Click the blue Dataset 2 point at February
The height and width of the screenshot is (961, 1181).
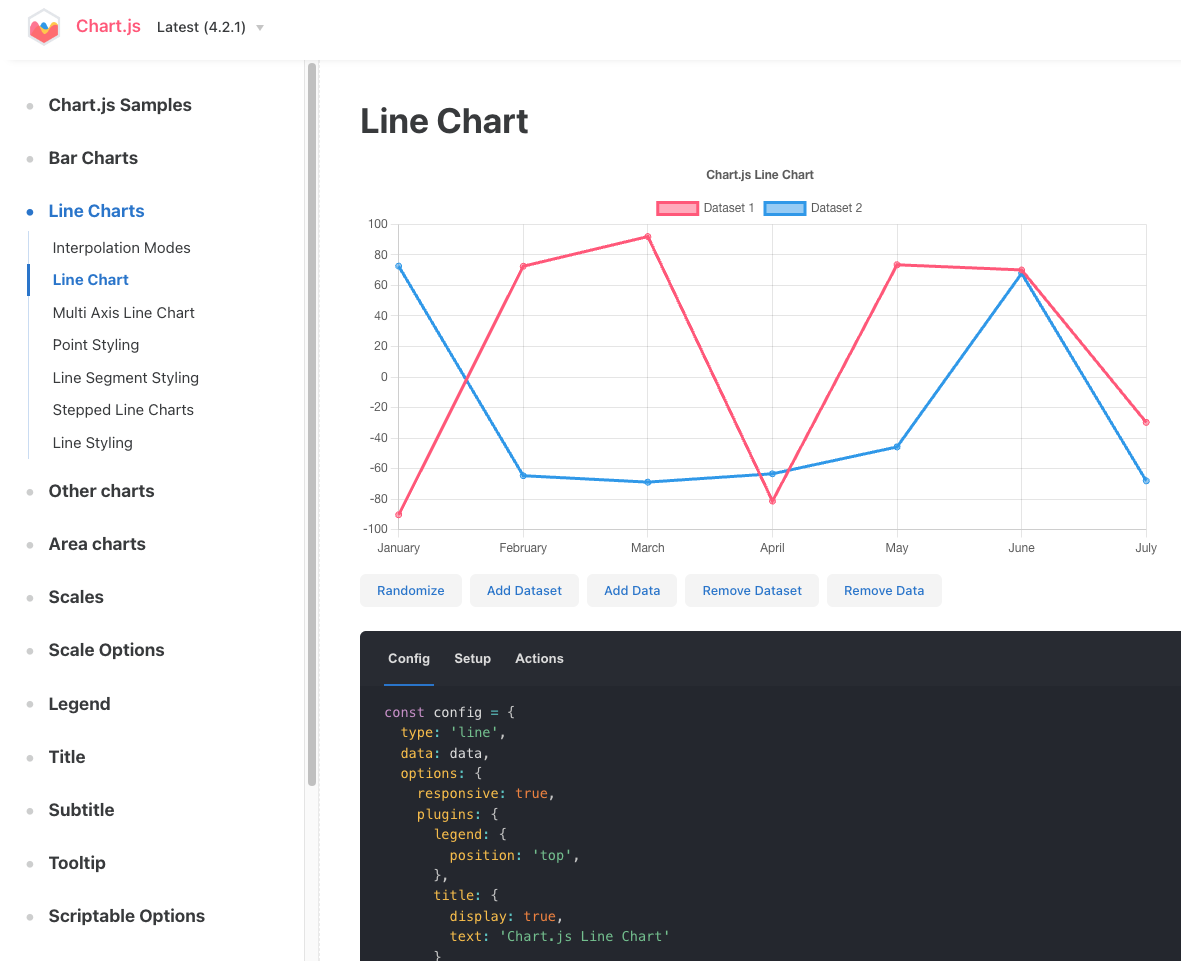pos(523,475)
